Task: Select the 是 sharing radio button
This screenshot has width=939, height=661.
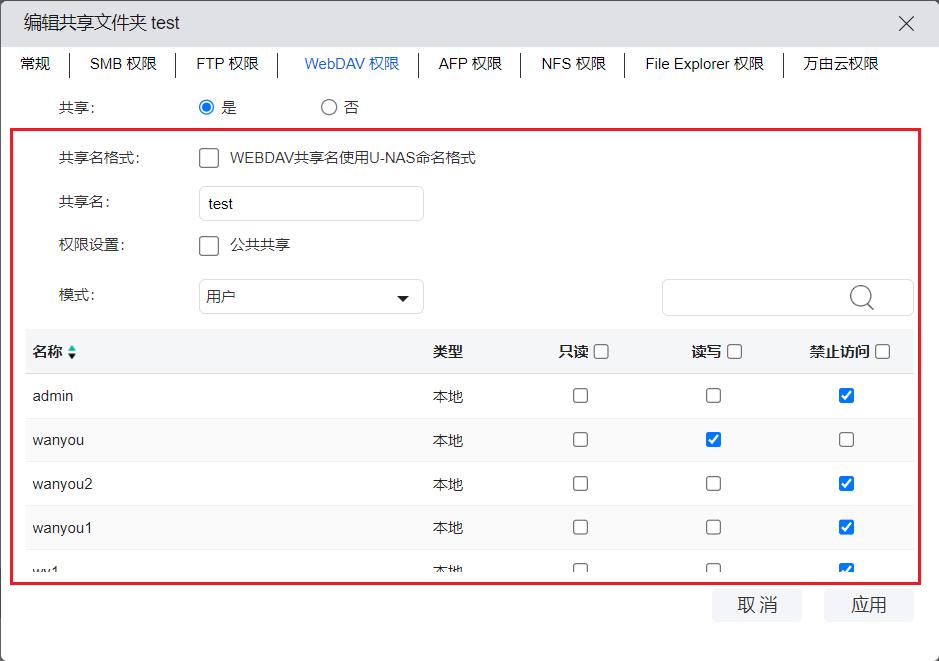Action: pos(207,107)
